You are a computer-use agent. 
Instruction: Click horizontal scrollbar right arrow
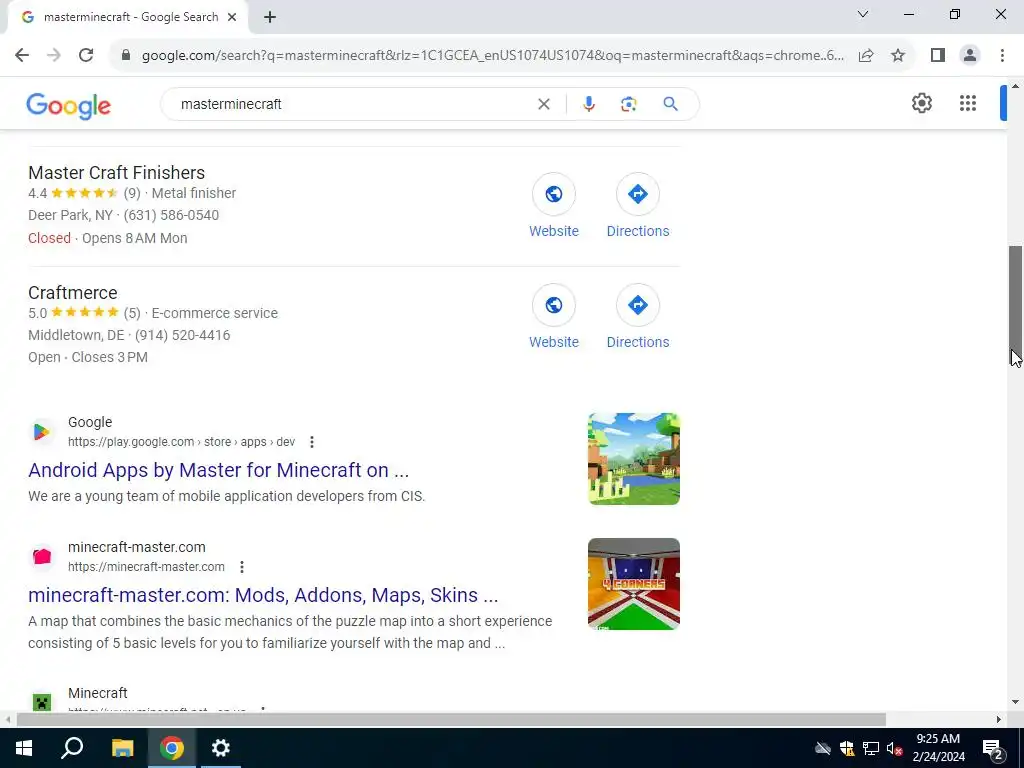(999, 720)
